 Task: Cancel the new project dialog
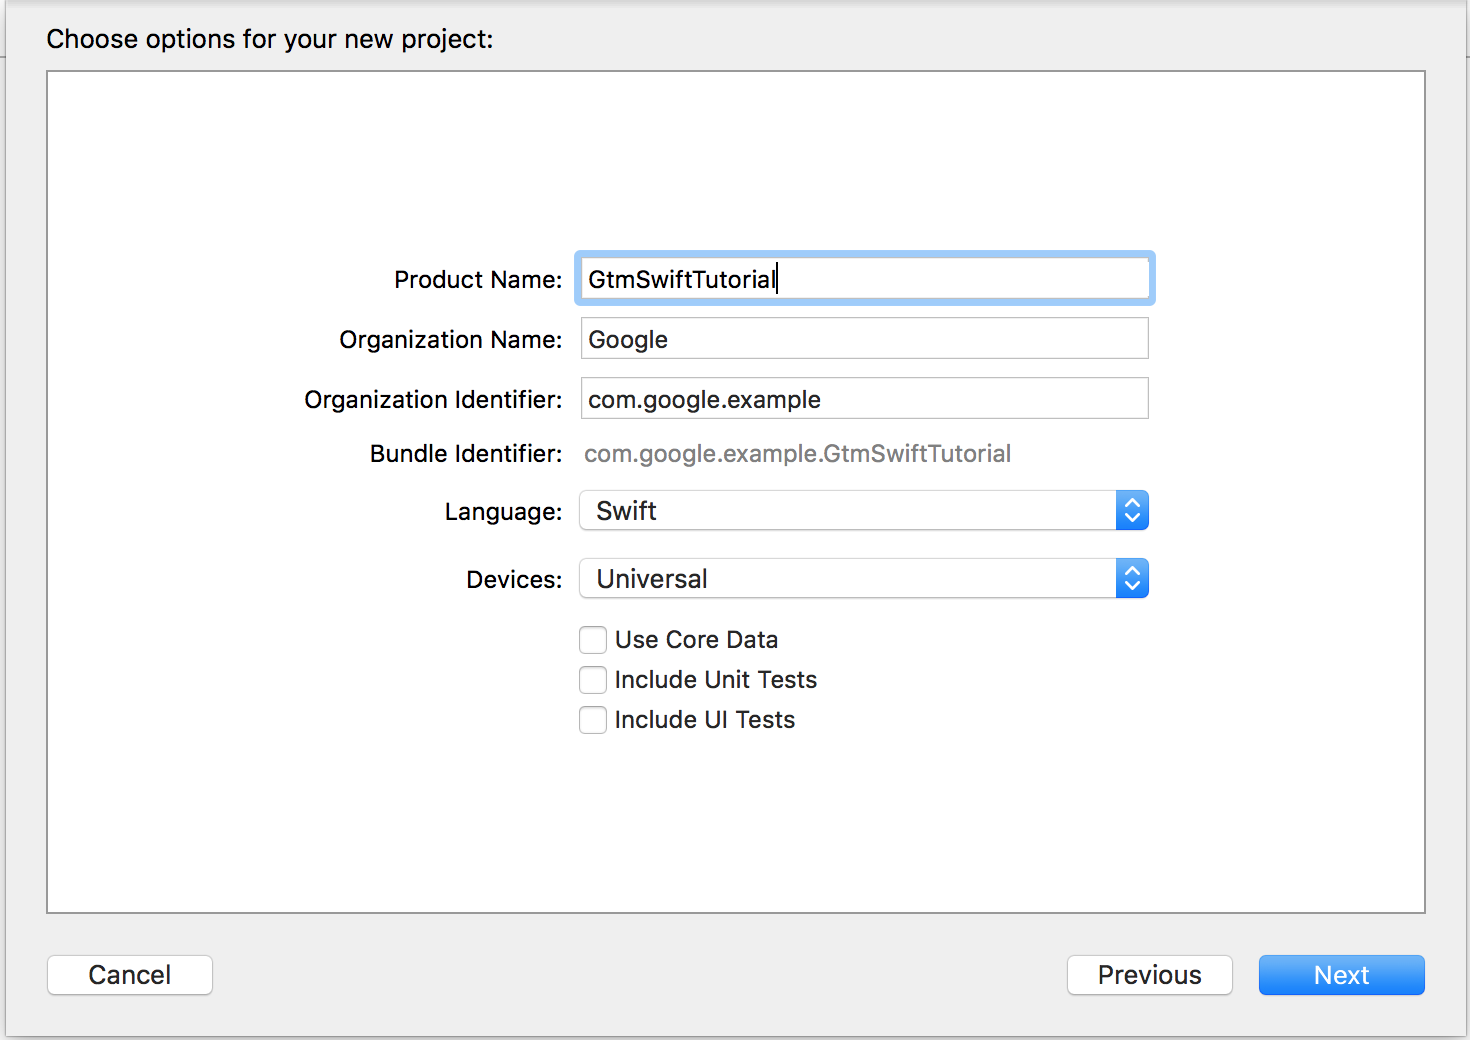click(129, 975)
